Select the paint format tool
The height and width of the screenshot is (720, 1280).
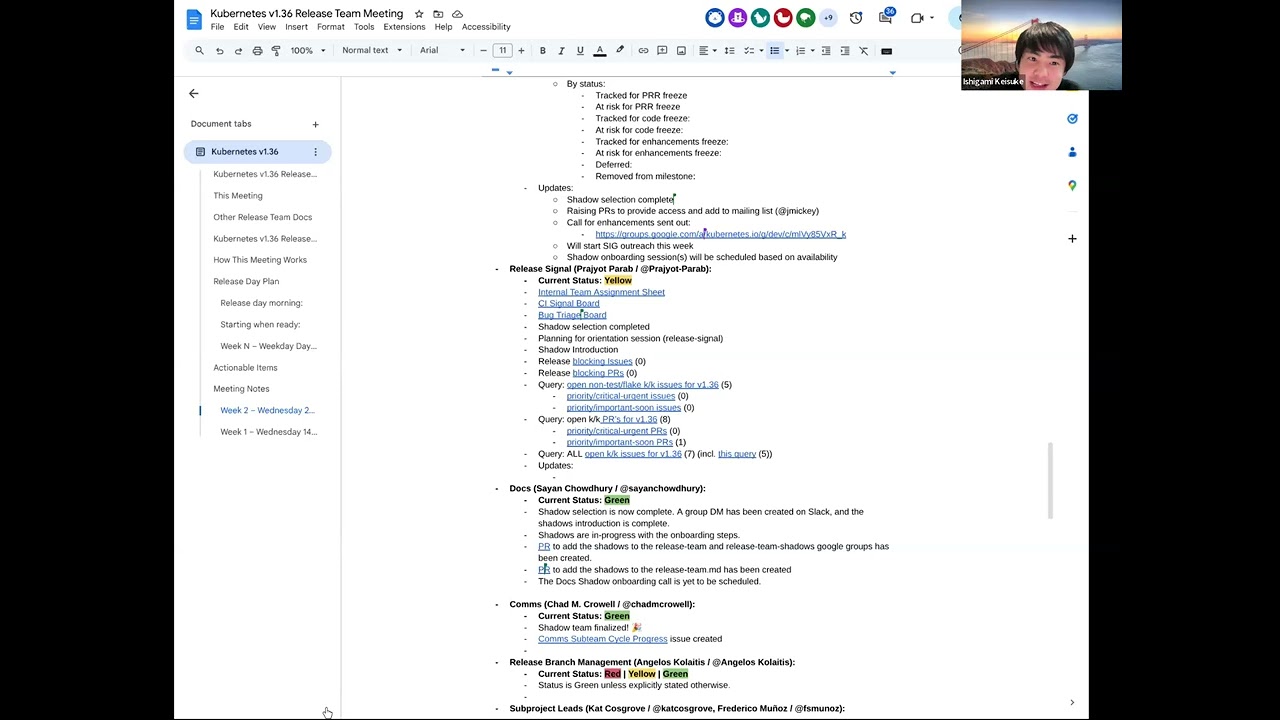(x=276, y=51)
